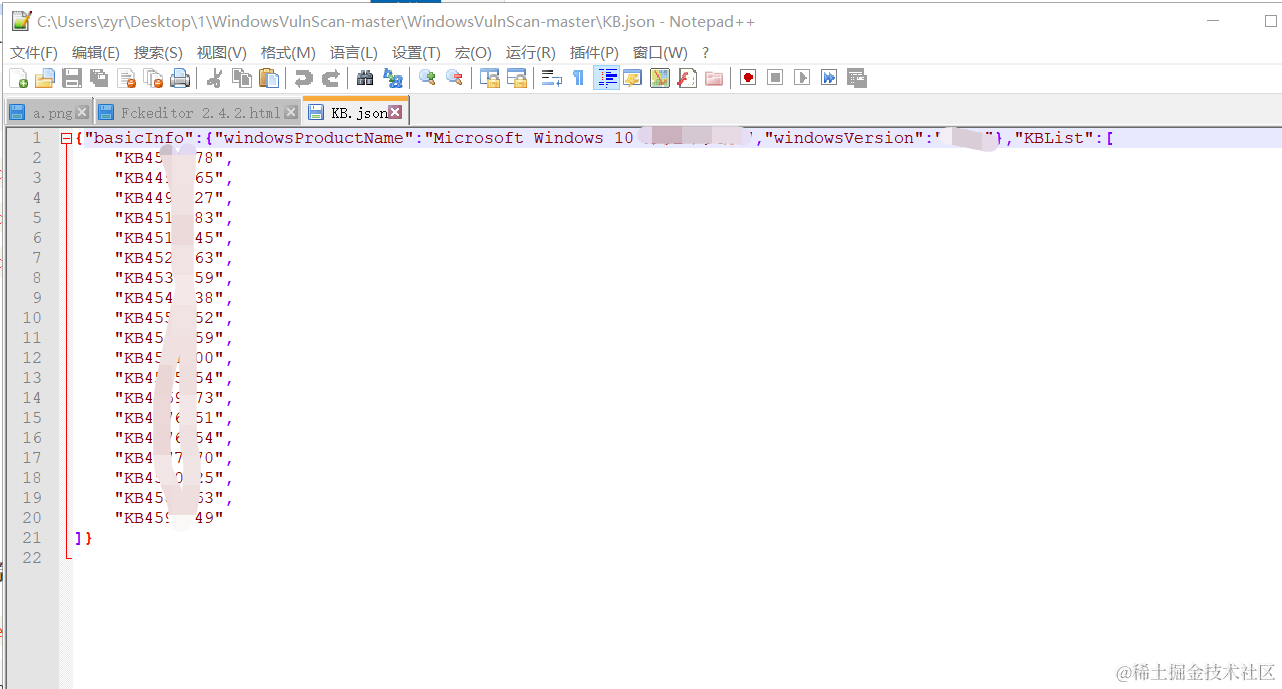Click Save Recorded Macro icon

[x=856, y=78]
